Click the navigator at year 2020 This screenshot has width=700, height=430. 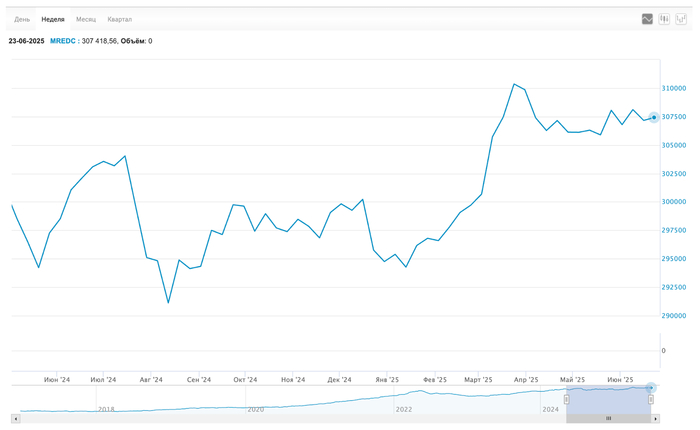[x=255, y=409]
